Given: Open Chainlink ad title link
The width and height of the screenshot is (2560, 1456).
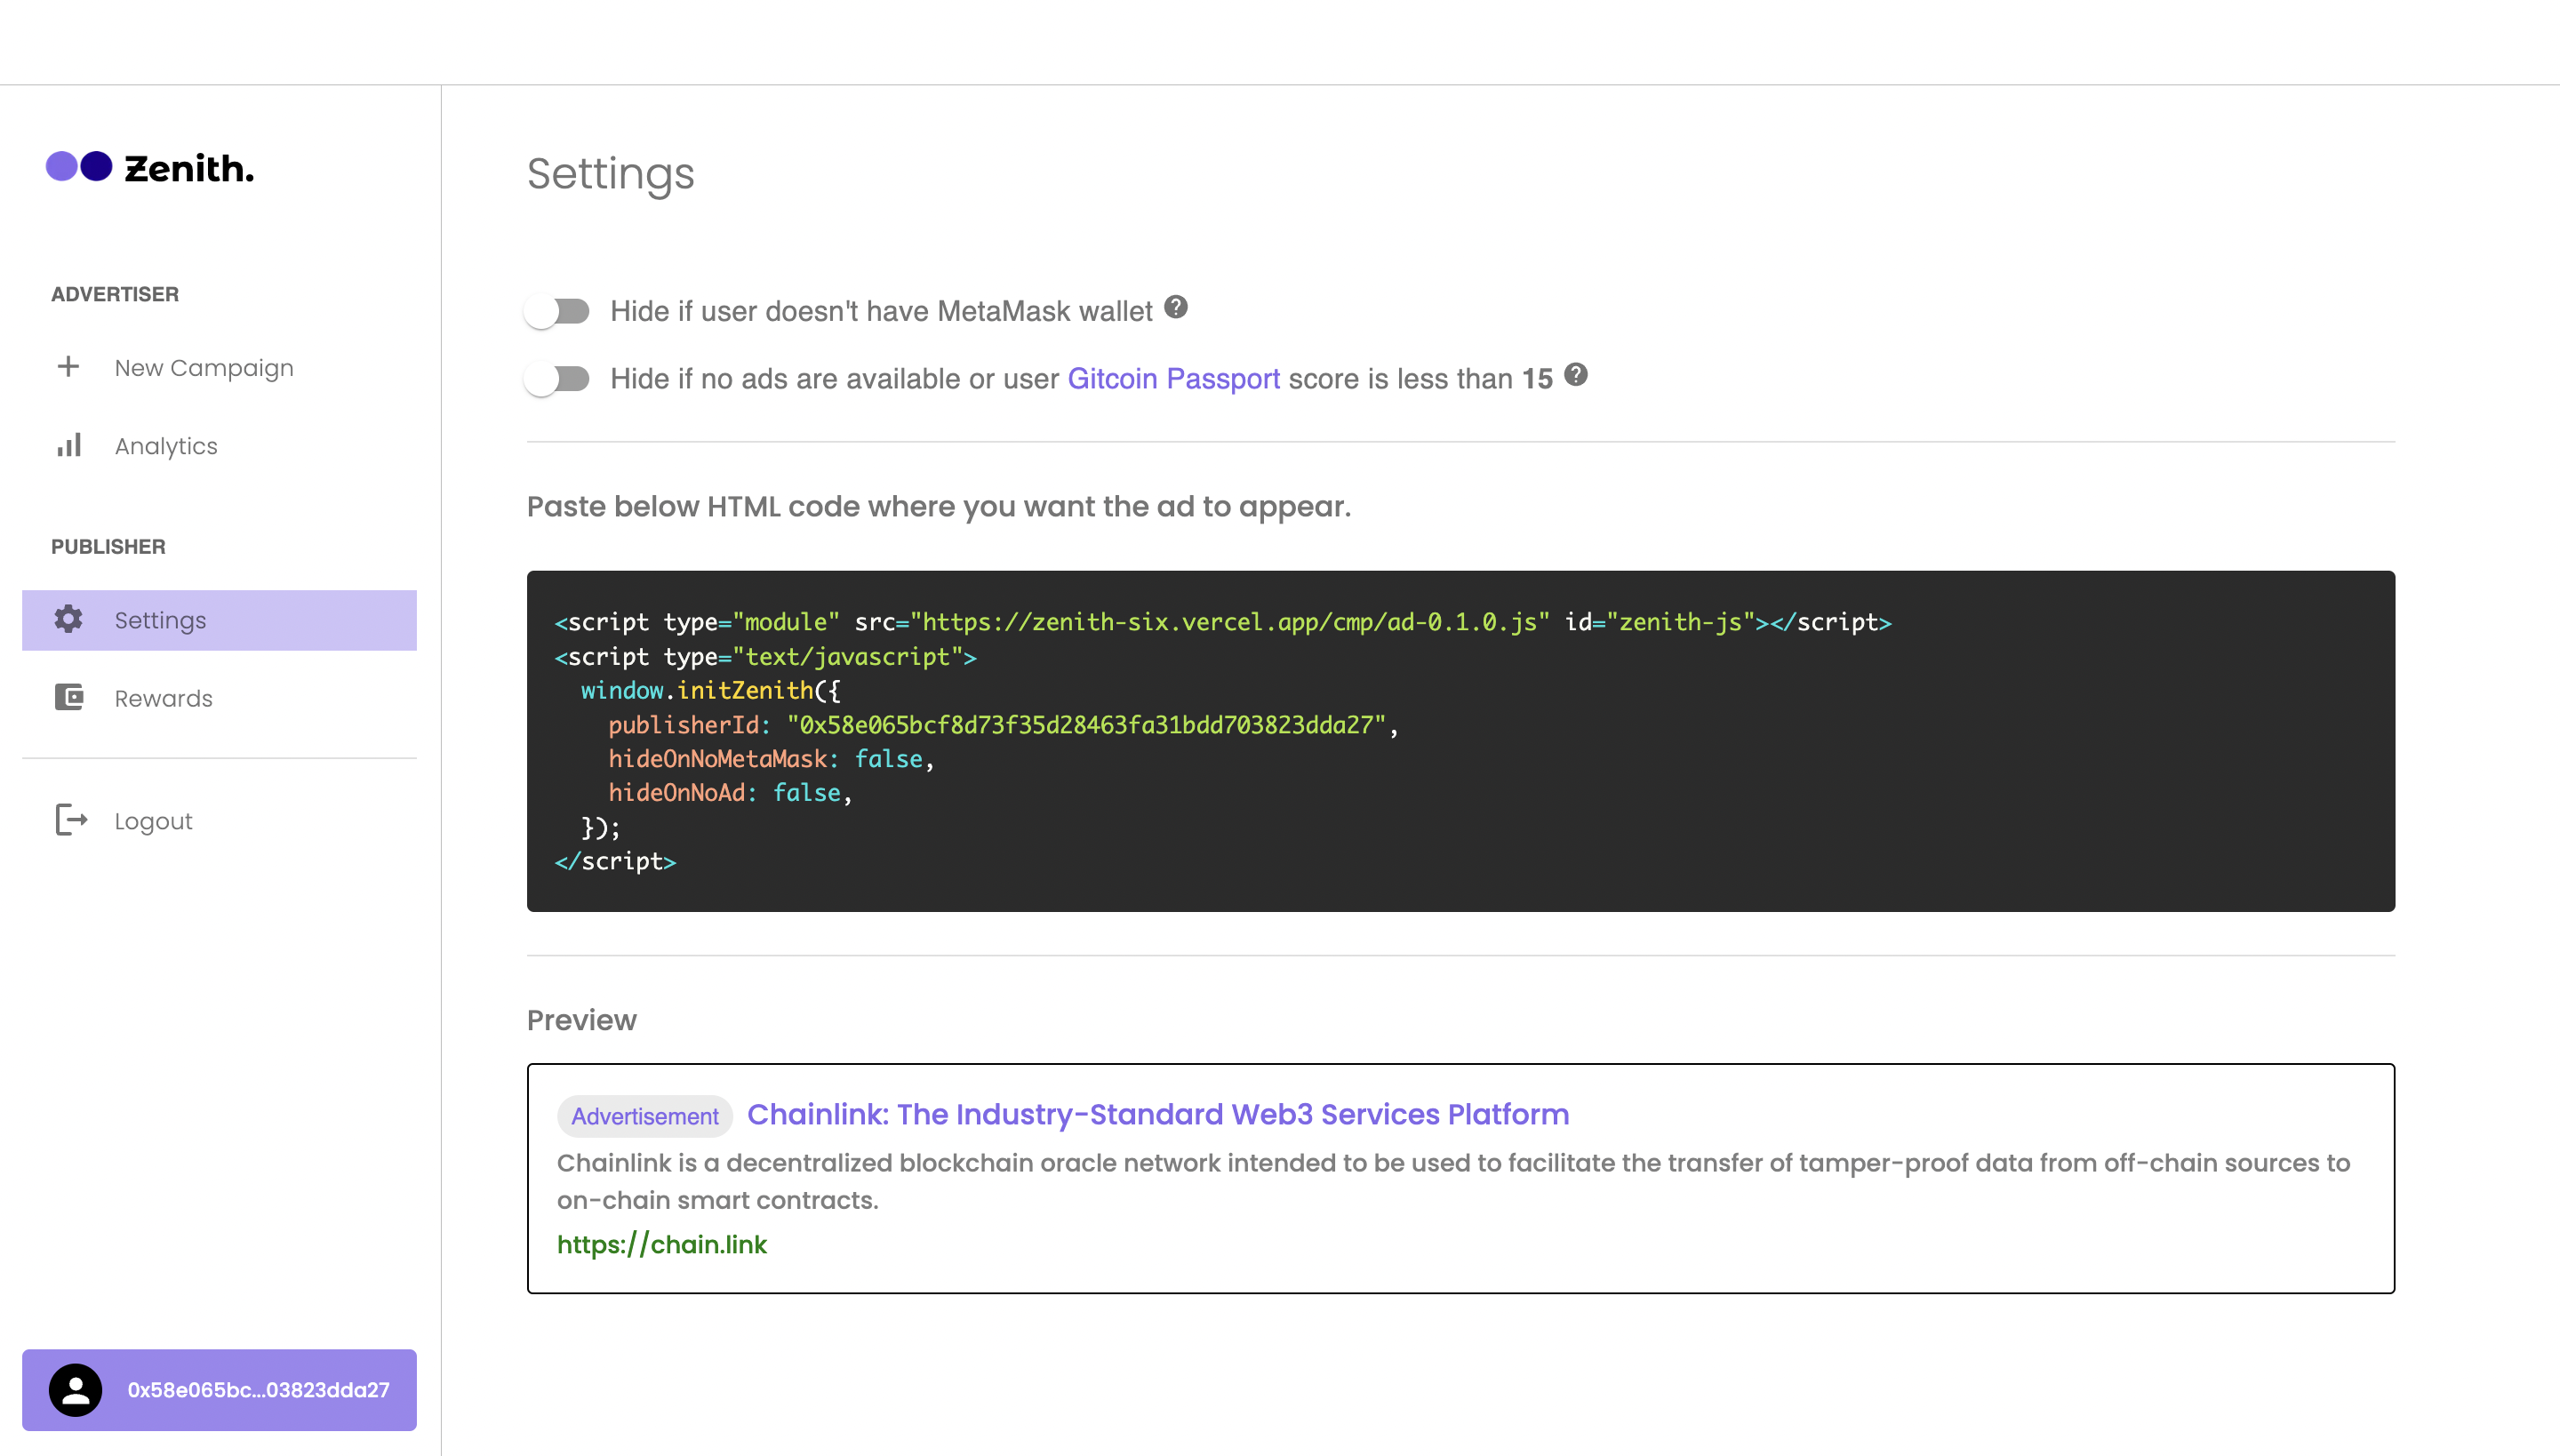Looking at the screenshot, I should click(x=1157, y=1114).
